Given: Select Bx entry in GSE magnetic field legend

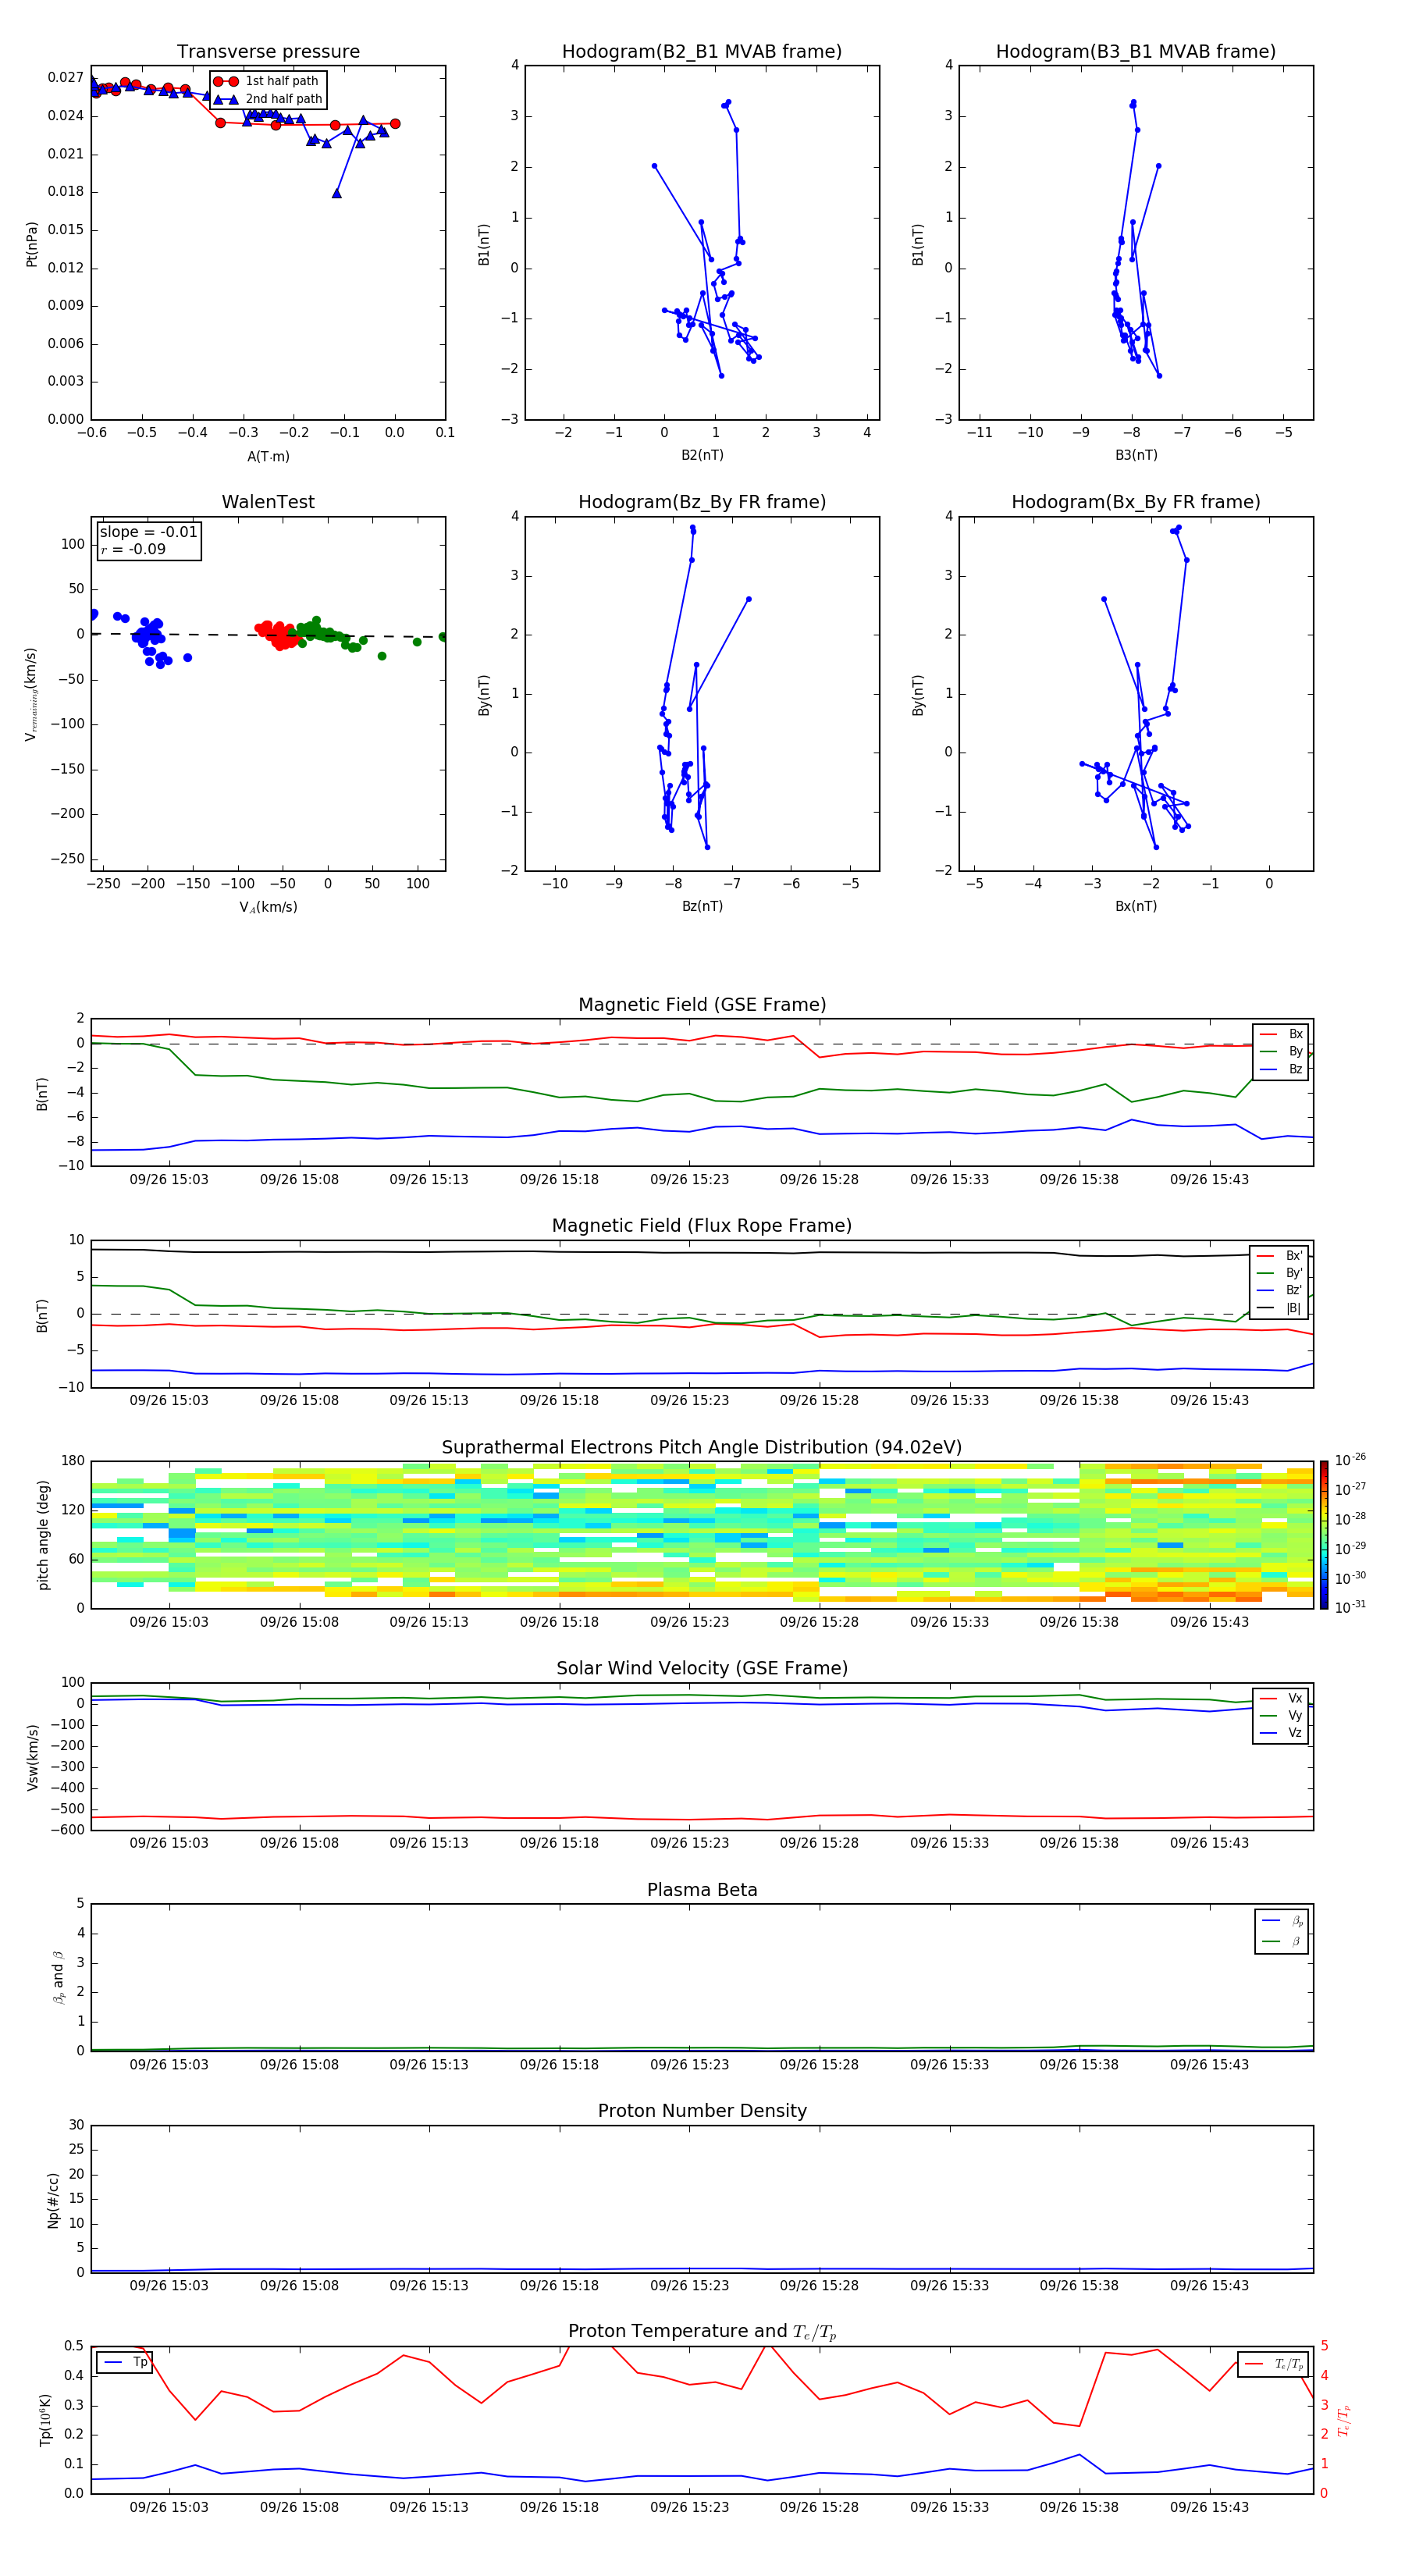Looking at the screenshot, I should point(1281,1034).
